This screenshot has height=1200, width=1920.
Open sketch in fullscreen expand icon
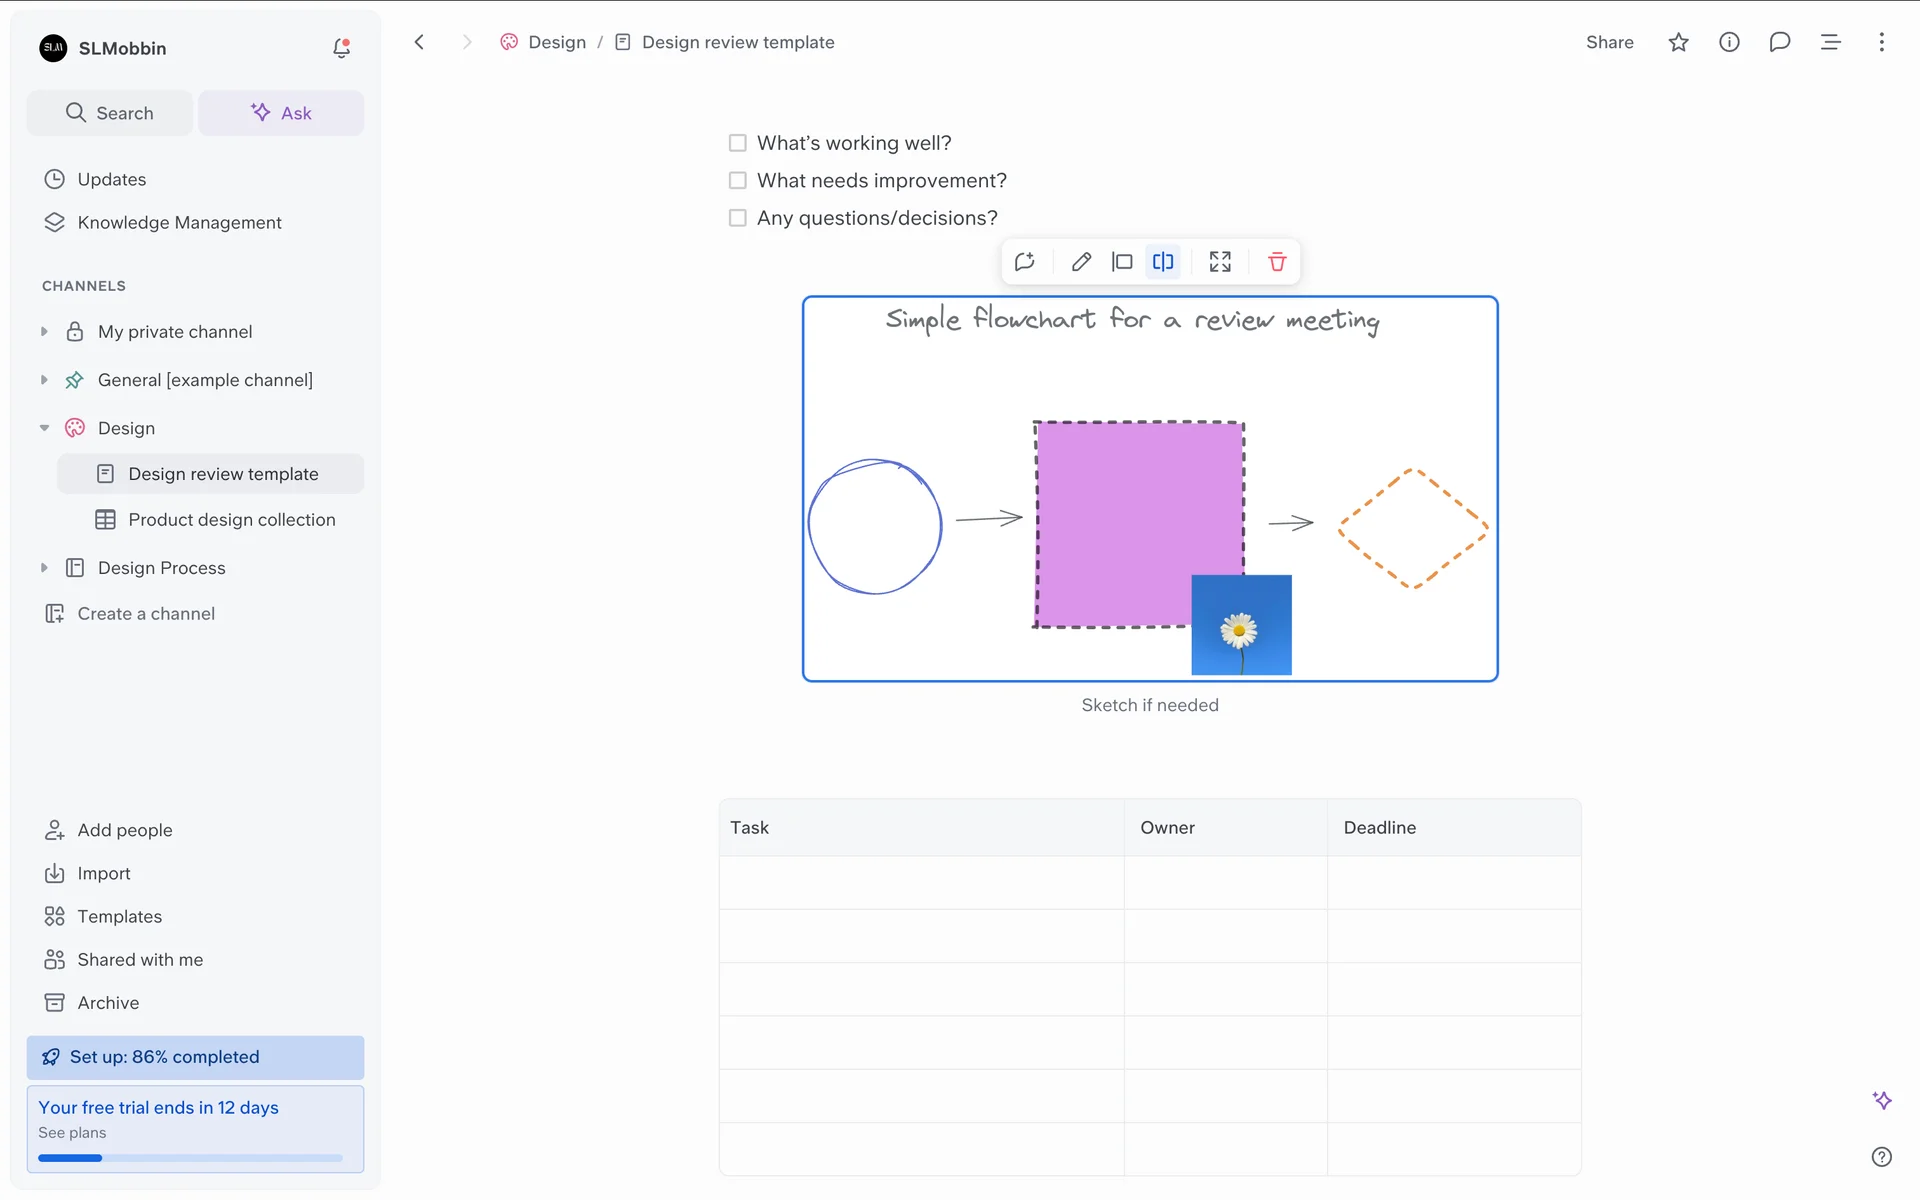click(1219, 262)
